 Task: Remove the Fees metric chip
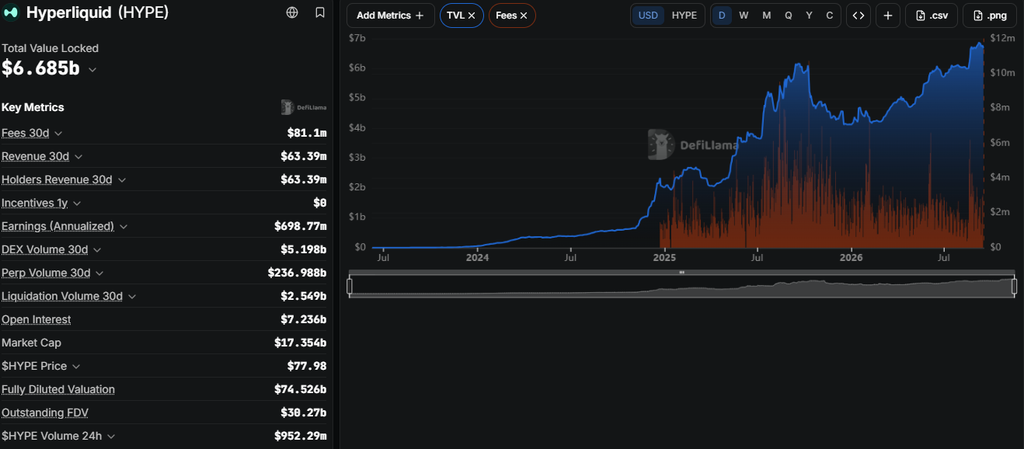[x=523, y=16]
